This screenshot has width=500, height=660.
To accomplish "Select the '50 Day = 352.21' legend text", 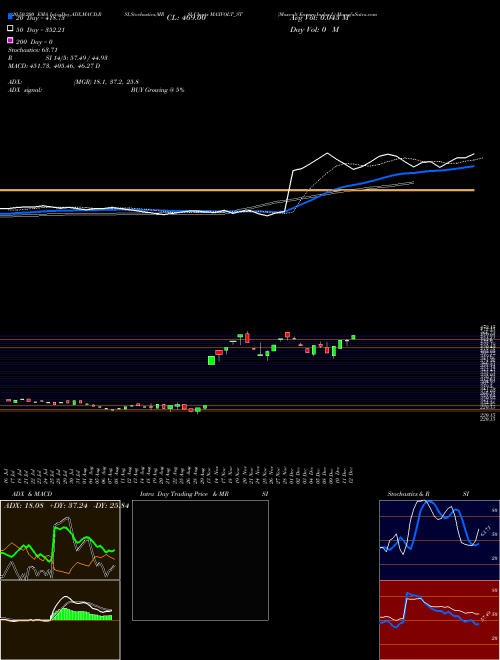I will pos(41,30).
